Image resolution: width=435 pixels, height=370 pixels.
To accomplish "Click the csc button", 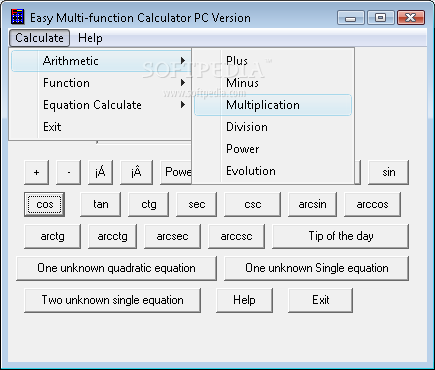I will tap(253, 204).
